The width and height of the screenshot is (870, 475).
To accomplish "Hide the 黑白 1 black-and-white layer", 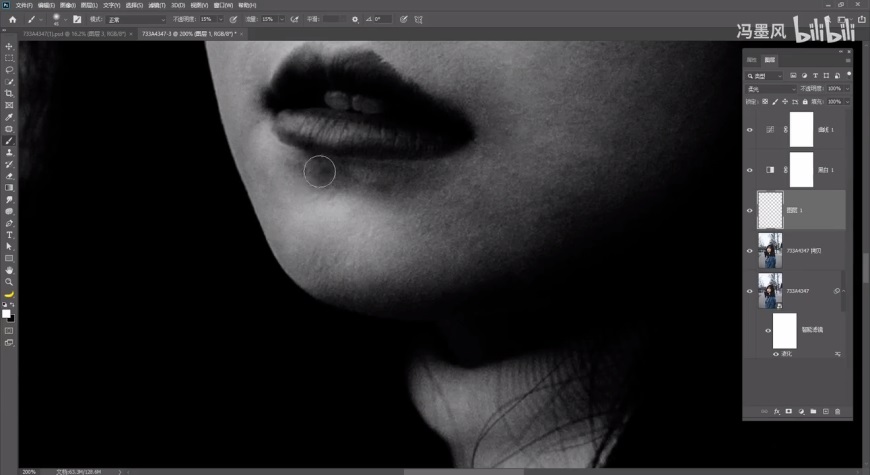I will [x=750, y=170].
